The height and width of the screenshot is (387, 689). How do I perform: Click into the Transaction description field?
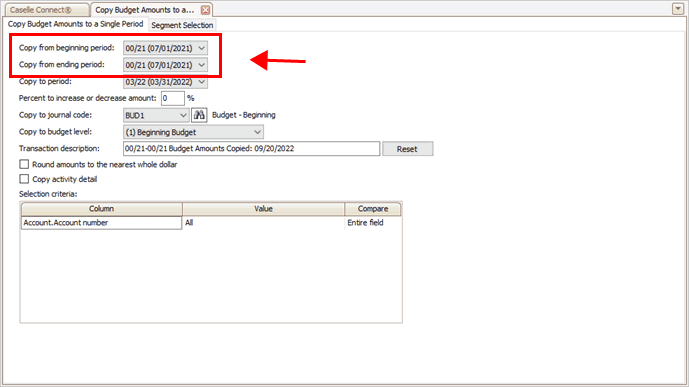(x=251, y=148)
